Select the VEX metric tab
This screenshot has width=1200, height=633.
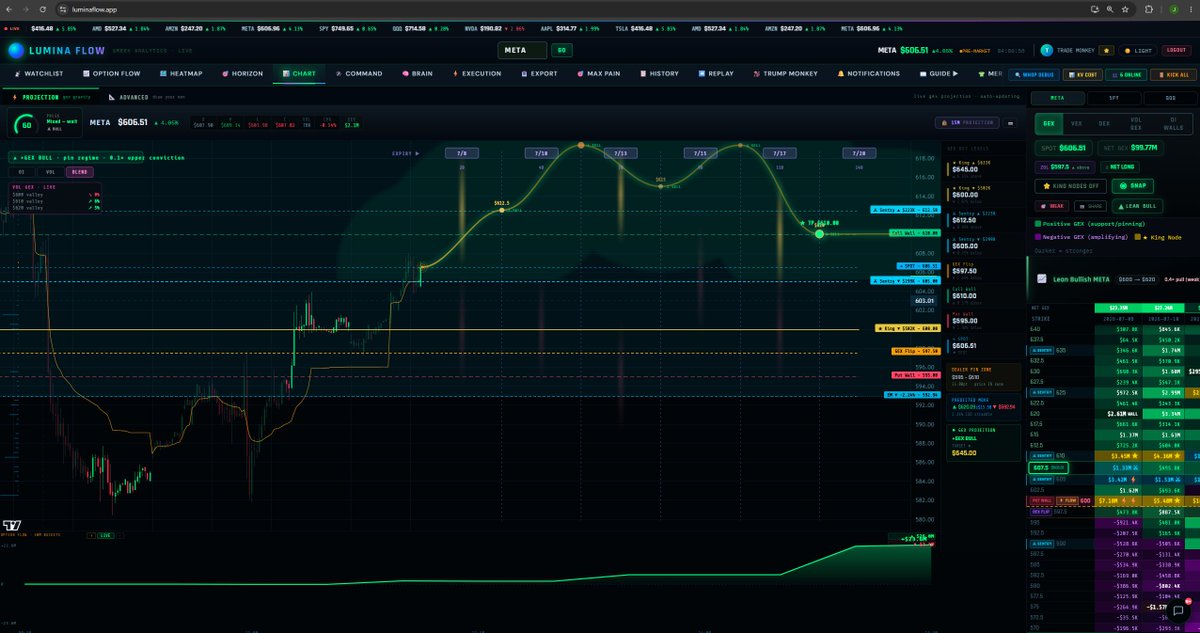point(1076,123)
